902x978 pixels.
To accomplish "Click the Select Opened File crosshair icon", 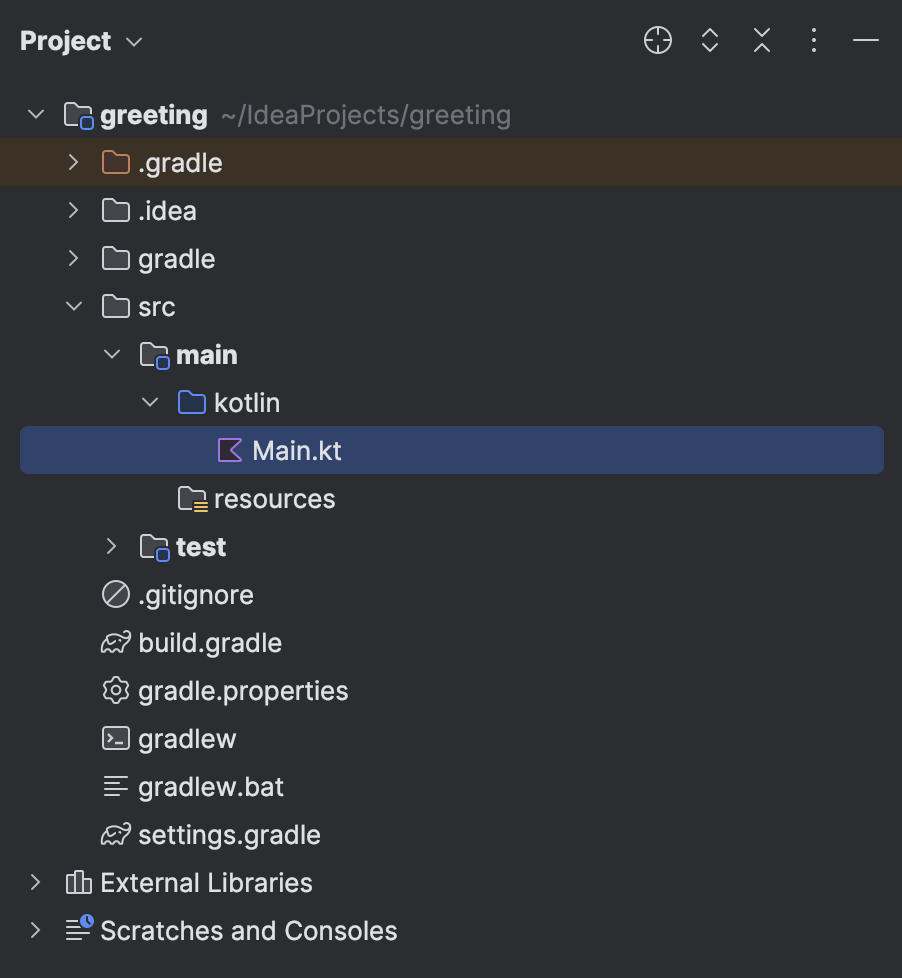I will pos(657,41).
